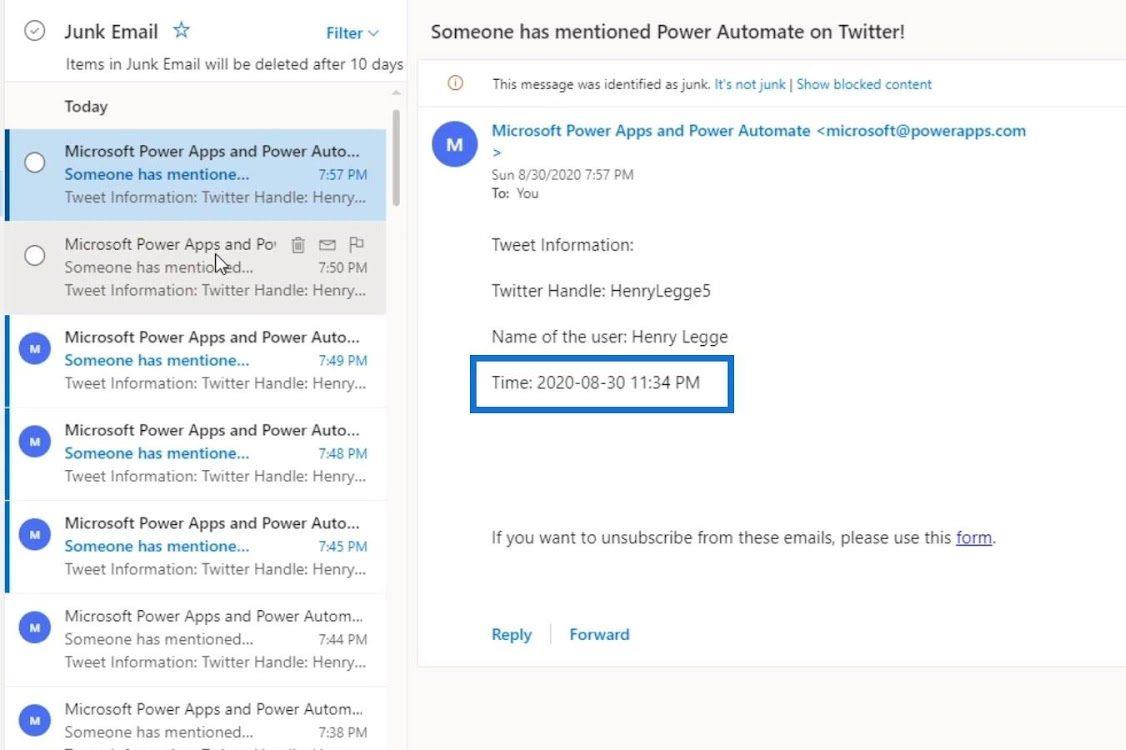Click the message list scrollbar thumb
The image size is (1126, 750).
click(396, 158)
